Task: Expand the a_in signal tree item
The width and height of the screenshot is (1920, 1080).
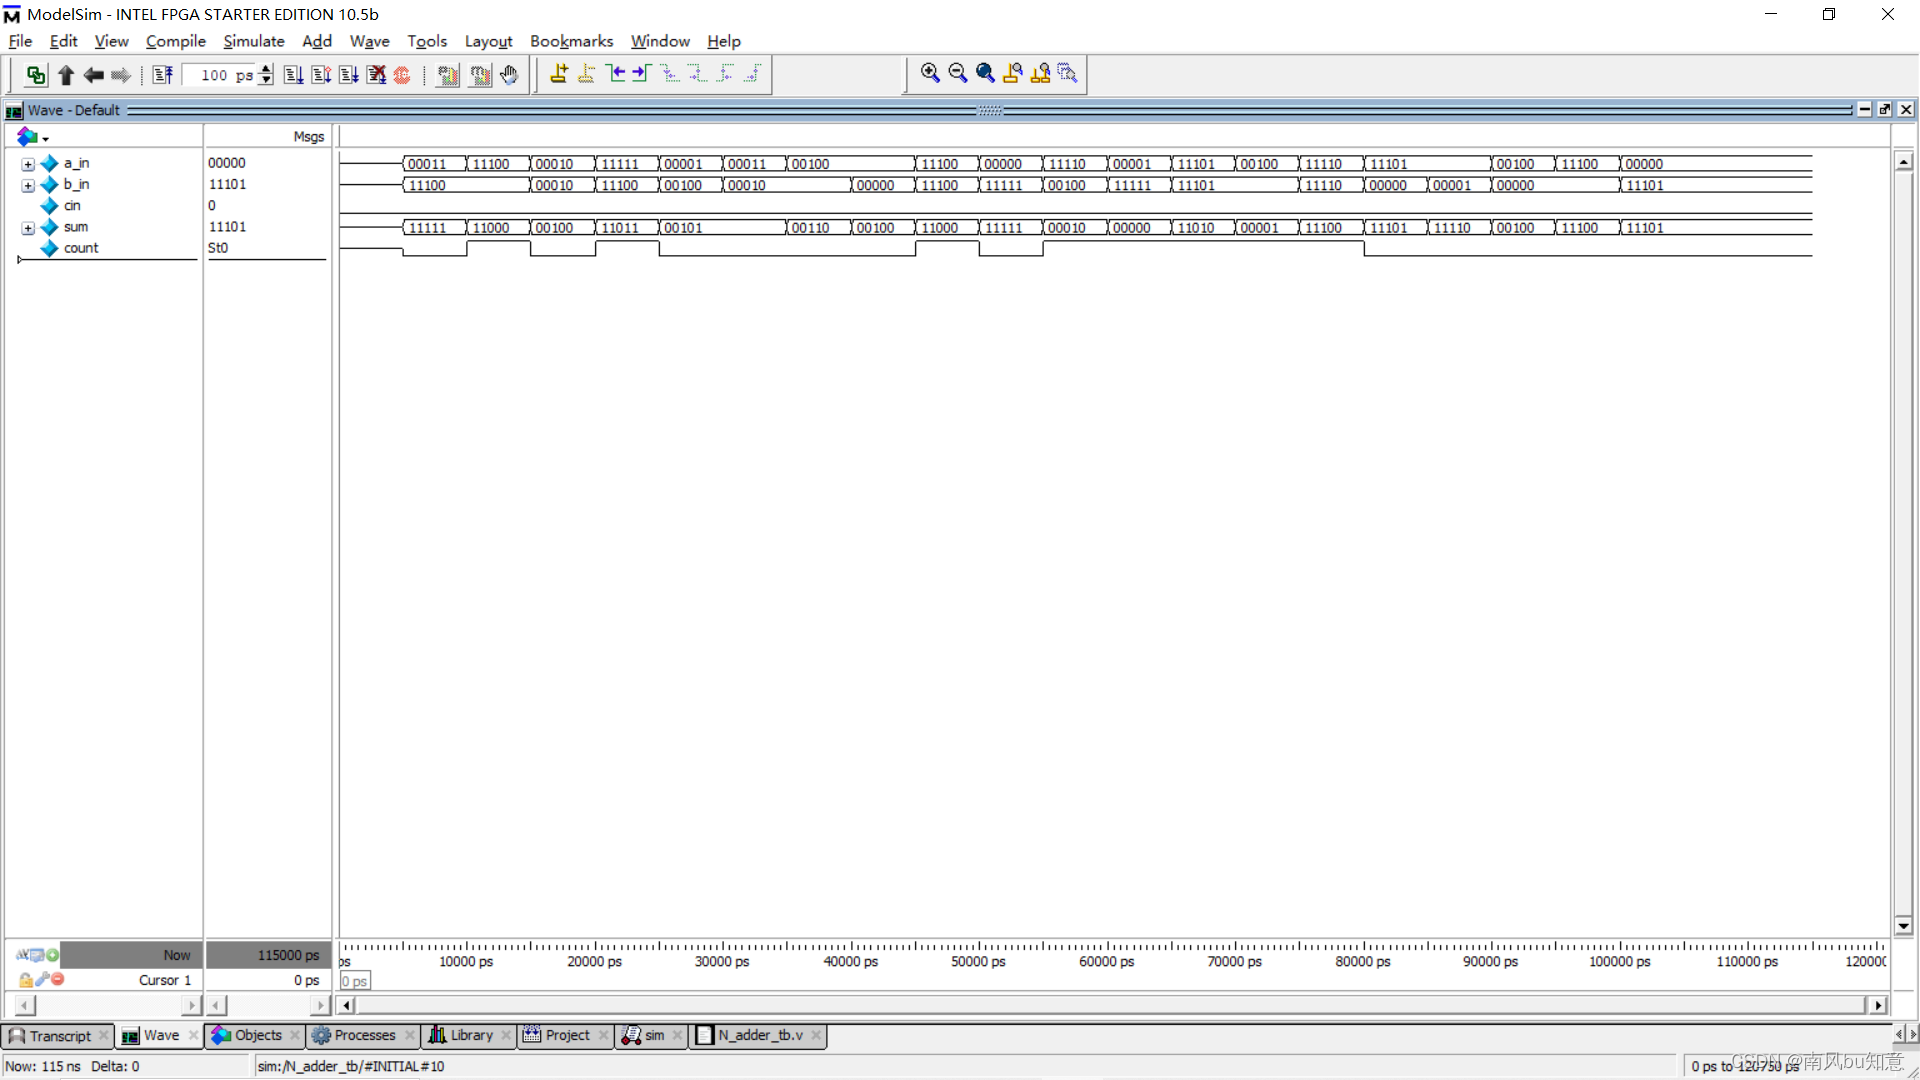Action: pos(26,162)
